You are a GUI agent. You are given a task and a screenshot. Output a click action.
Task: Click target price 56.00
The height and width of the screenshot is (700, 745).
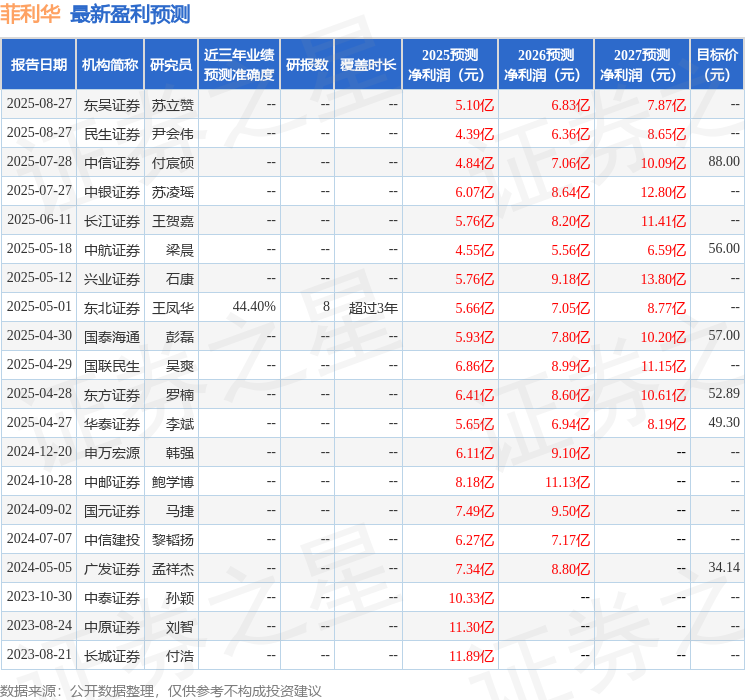tap(724, 248)
